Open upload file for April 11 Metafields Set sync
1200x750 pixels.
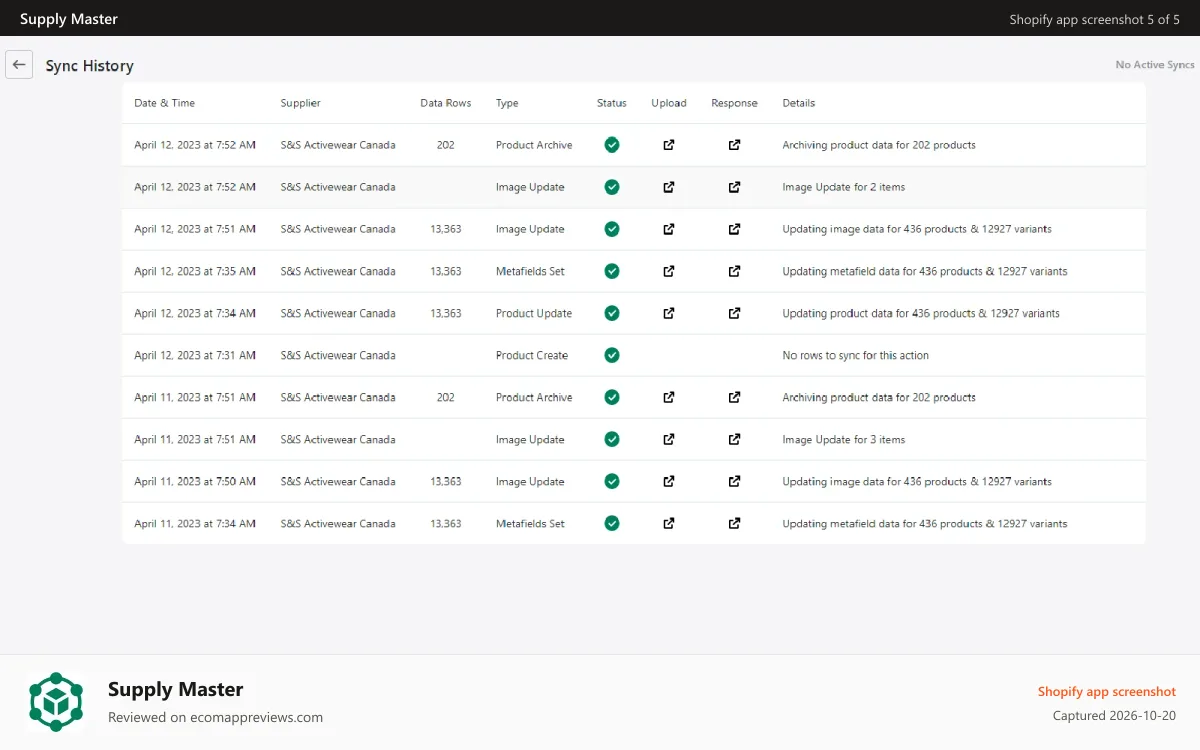[669, 523]
